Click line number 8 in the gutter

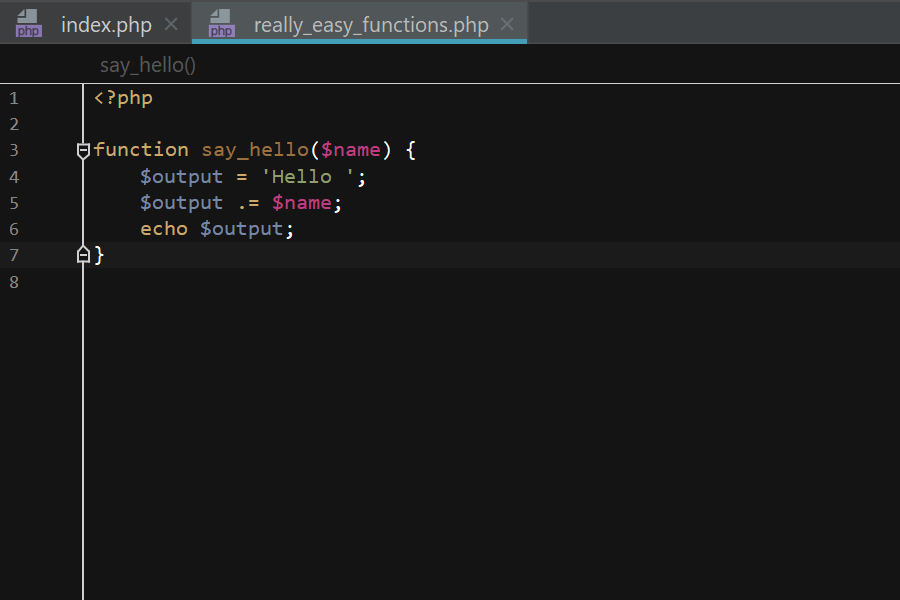coord(14,282)
